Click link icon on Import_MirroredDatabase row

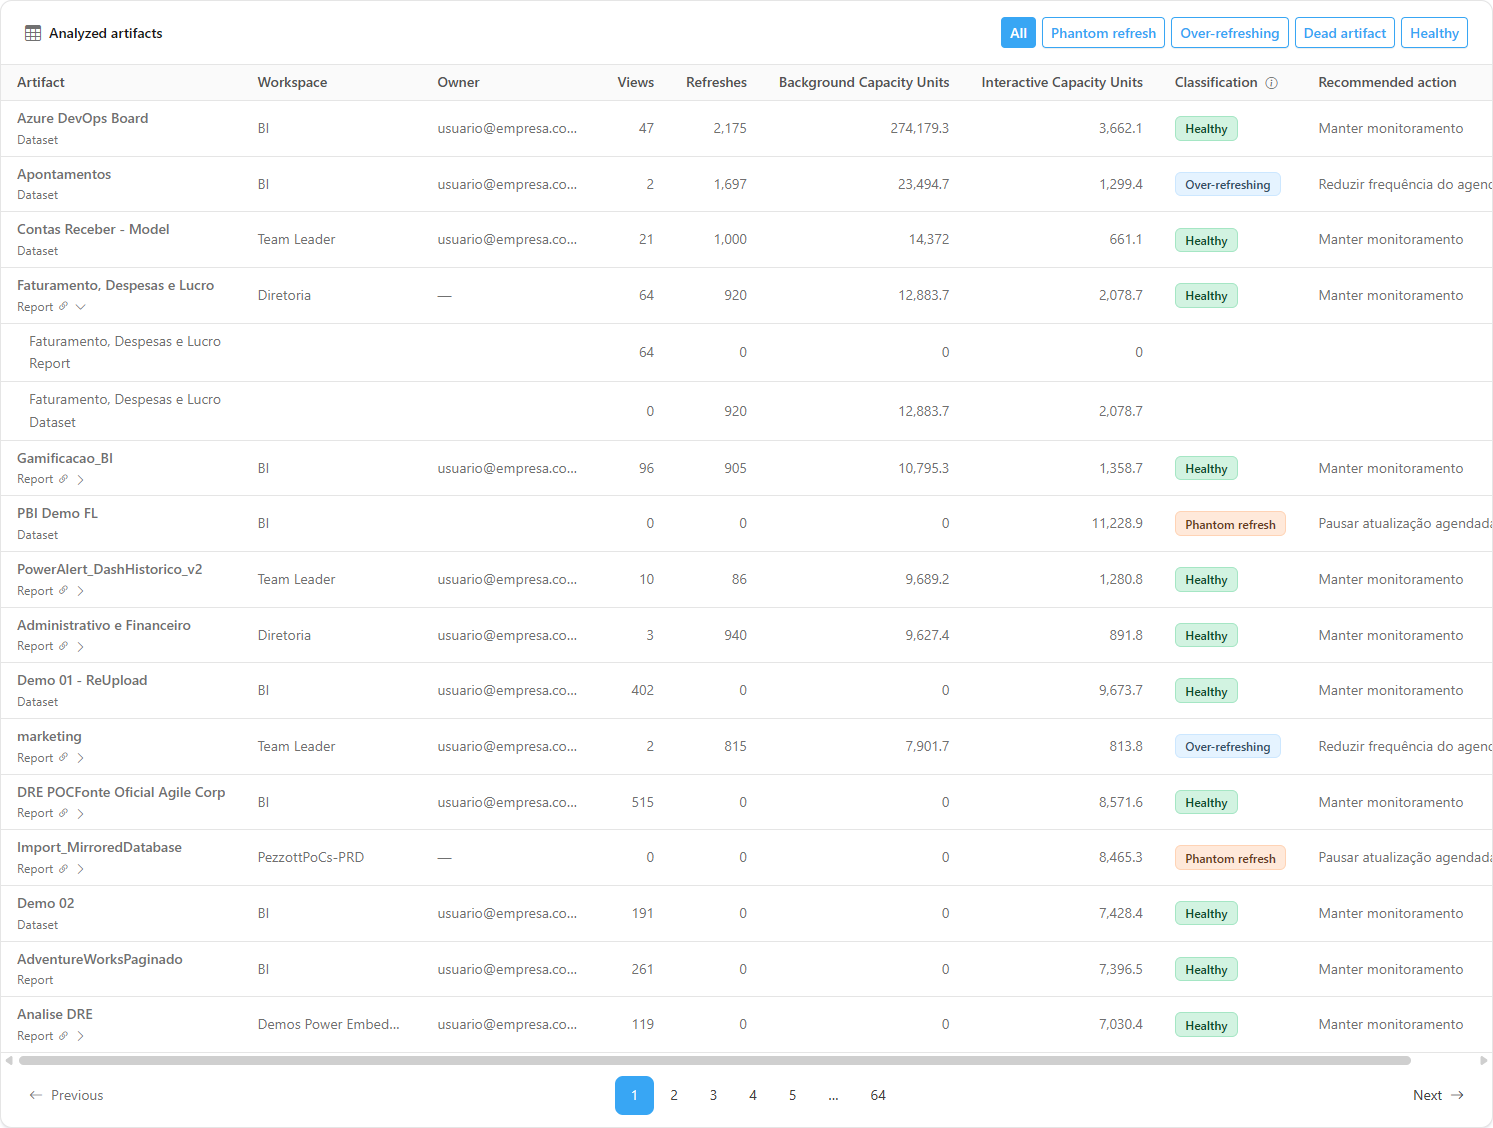tap(63, 869)
